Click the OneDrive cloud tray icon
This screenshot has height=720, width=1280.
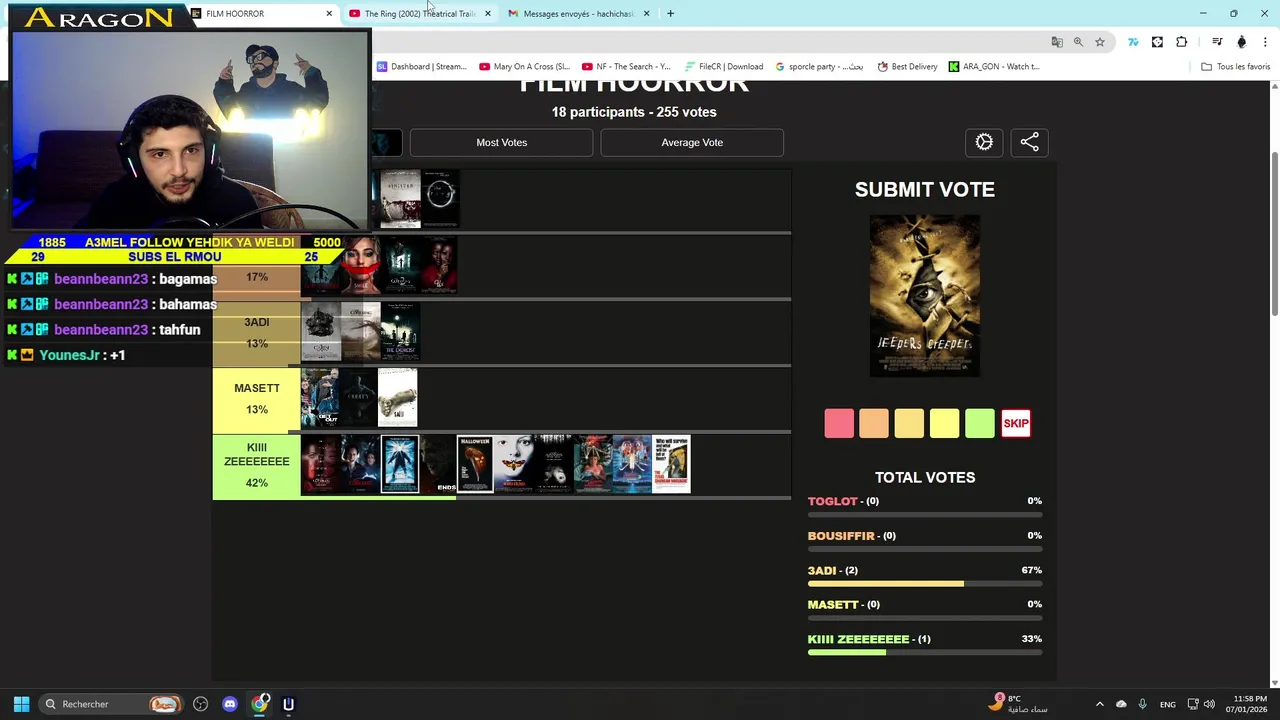pos(1121,704)
